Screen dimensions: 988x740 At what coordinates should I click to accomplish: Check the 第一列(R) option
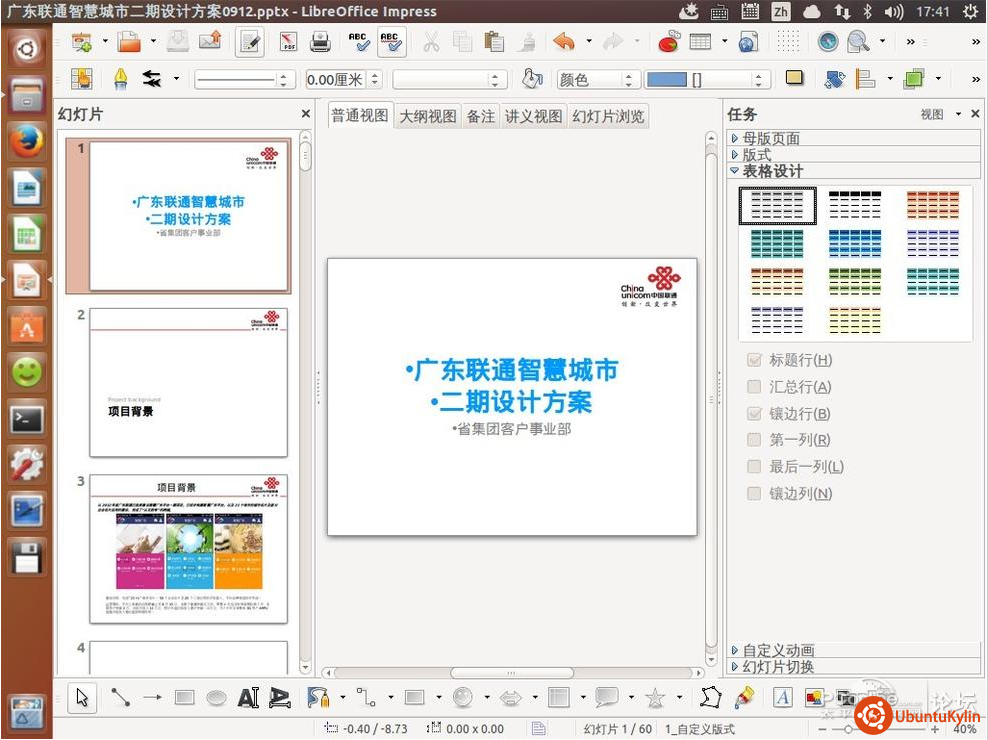tap(755, 440)
